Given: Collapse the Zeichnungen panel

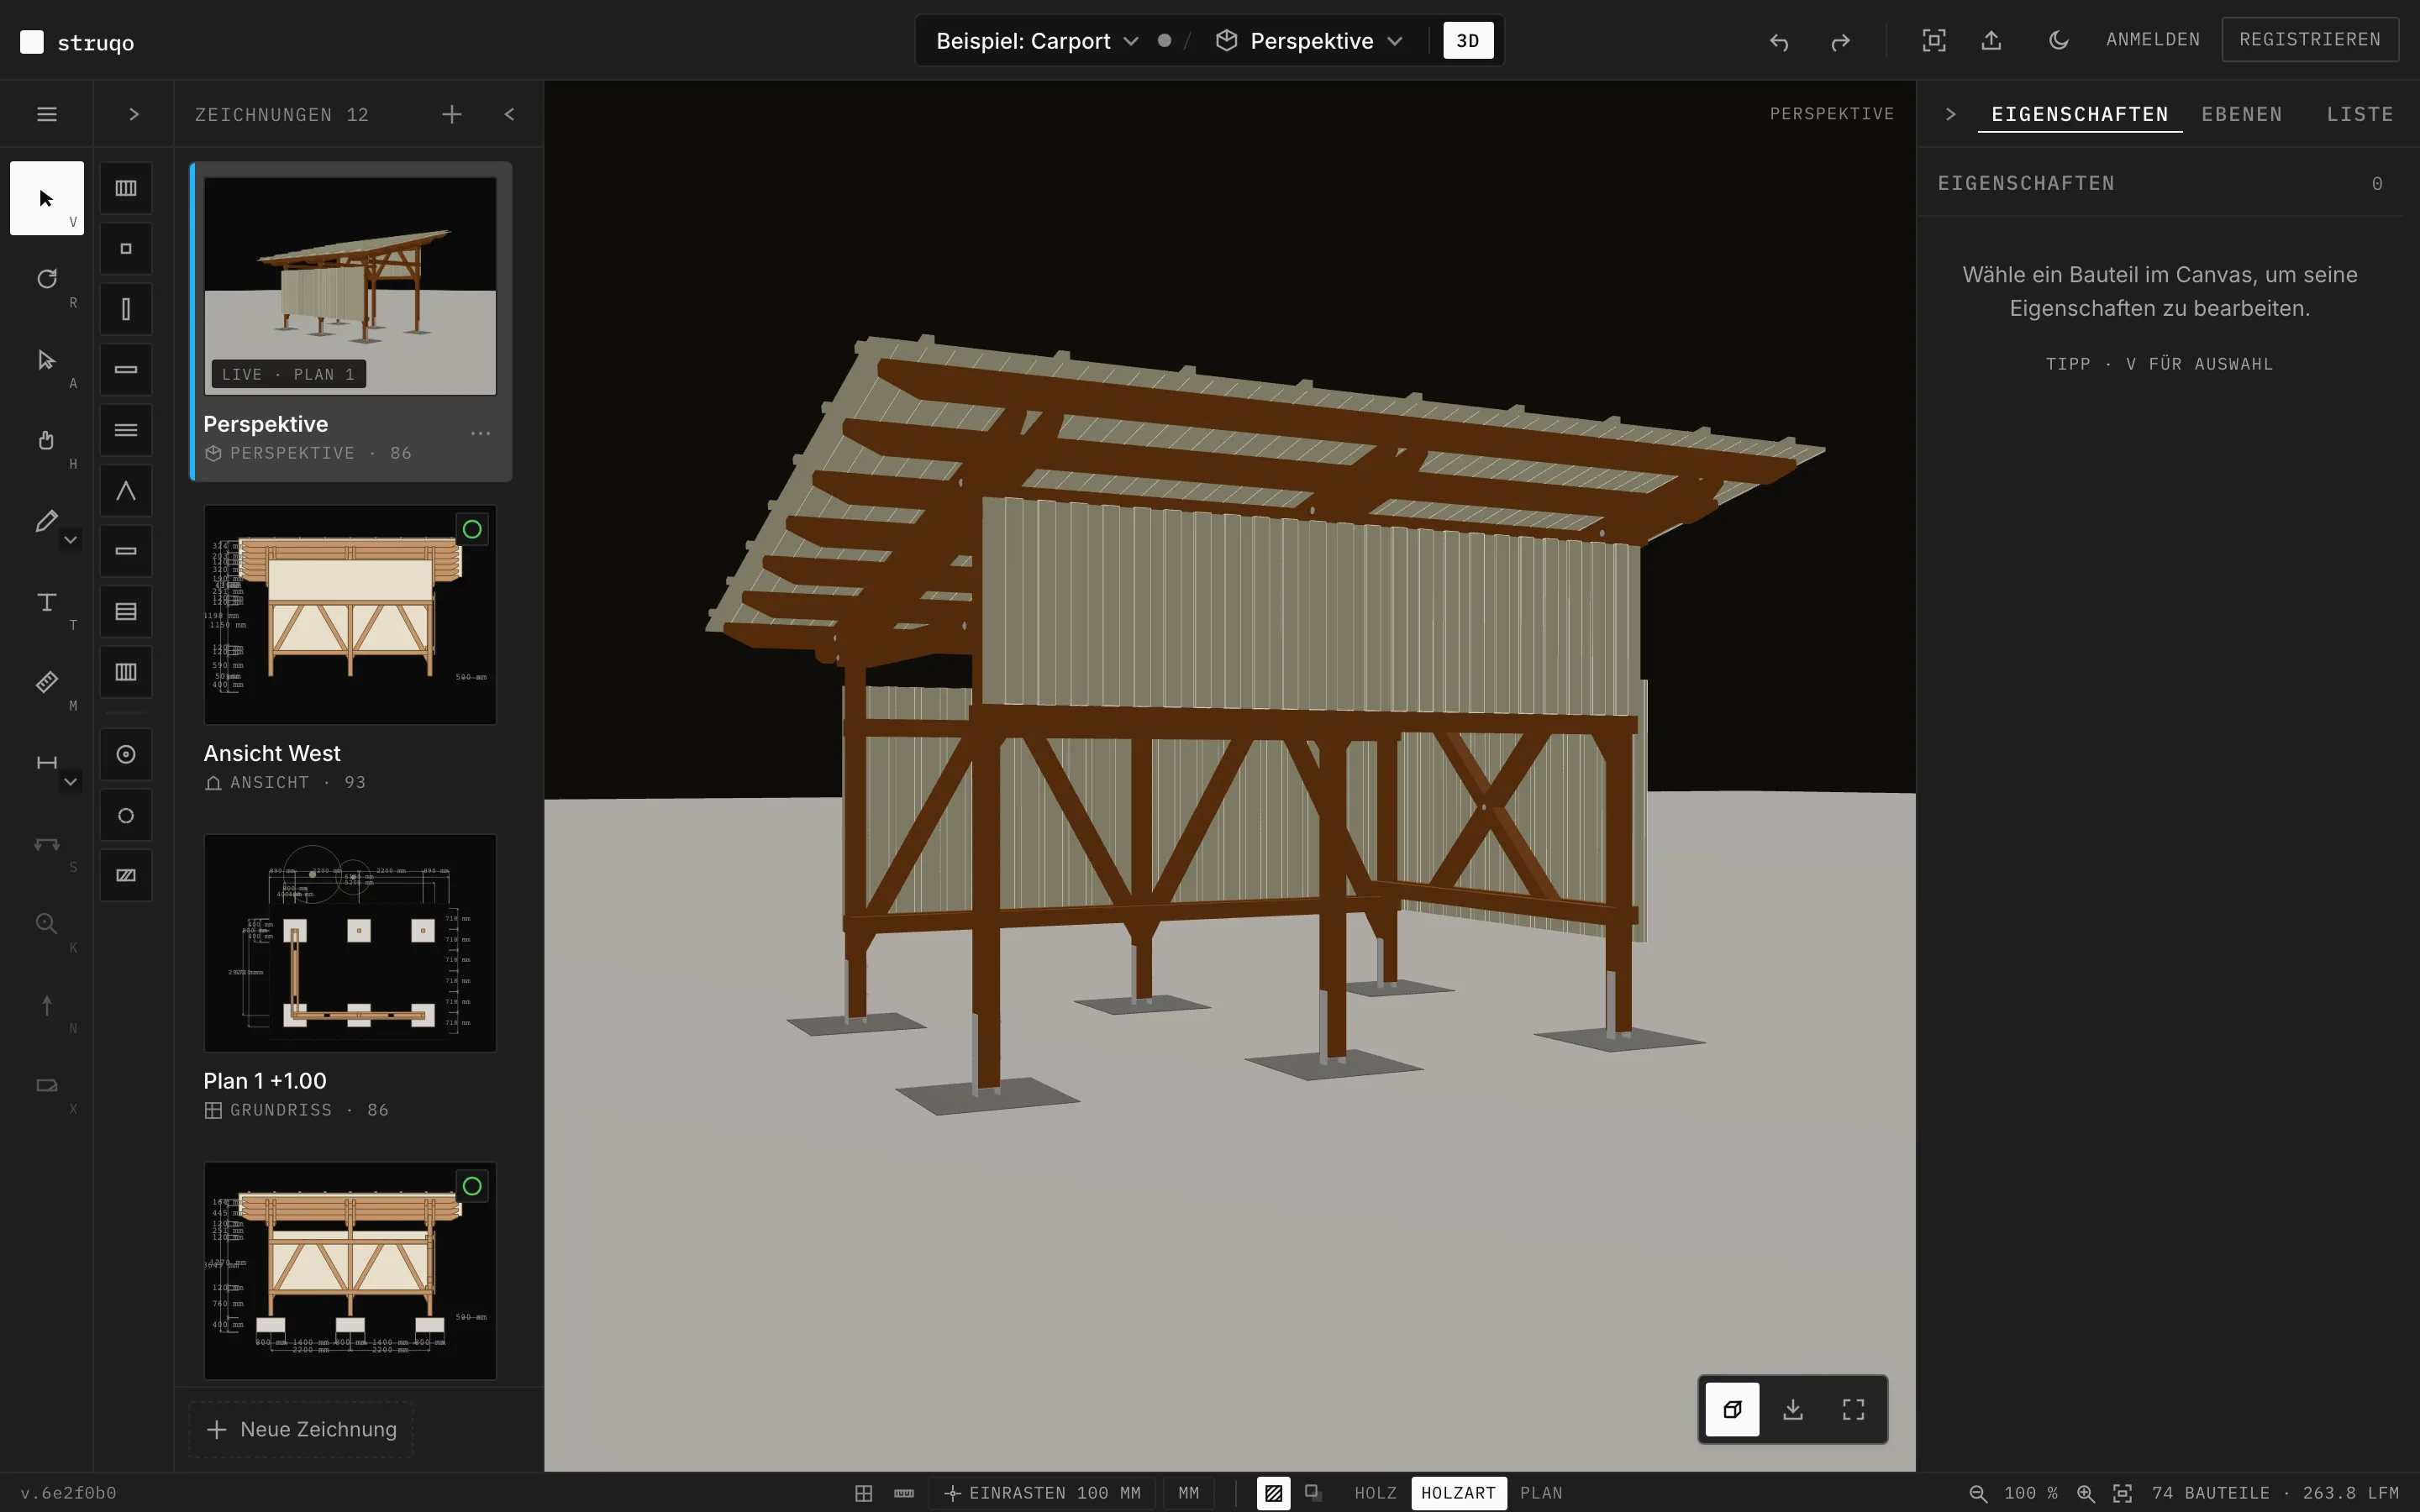Looking at the screenshot, I should tap(510, 114).
